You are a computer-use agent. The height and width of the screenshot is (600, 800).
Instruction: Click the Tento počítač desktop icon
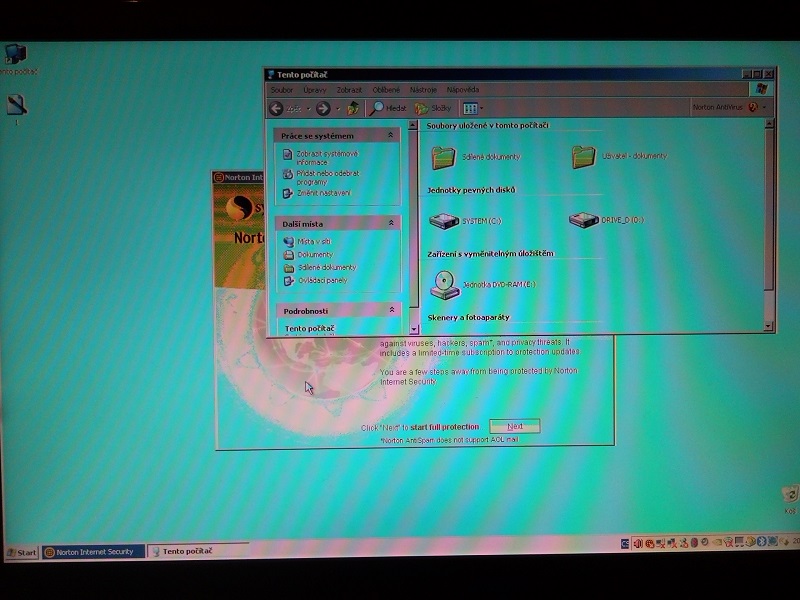pyautogui.click(x=15, y=54)
